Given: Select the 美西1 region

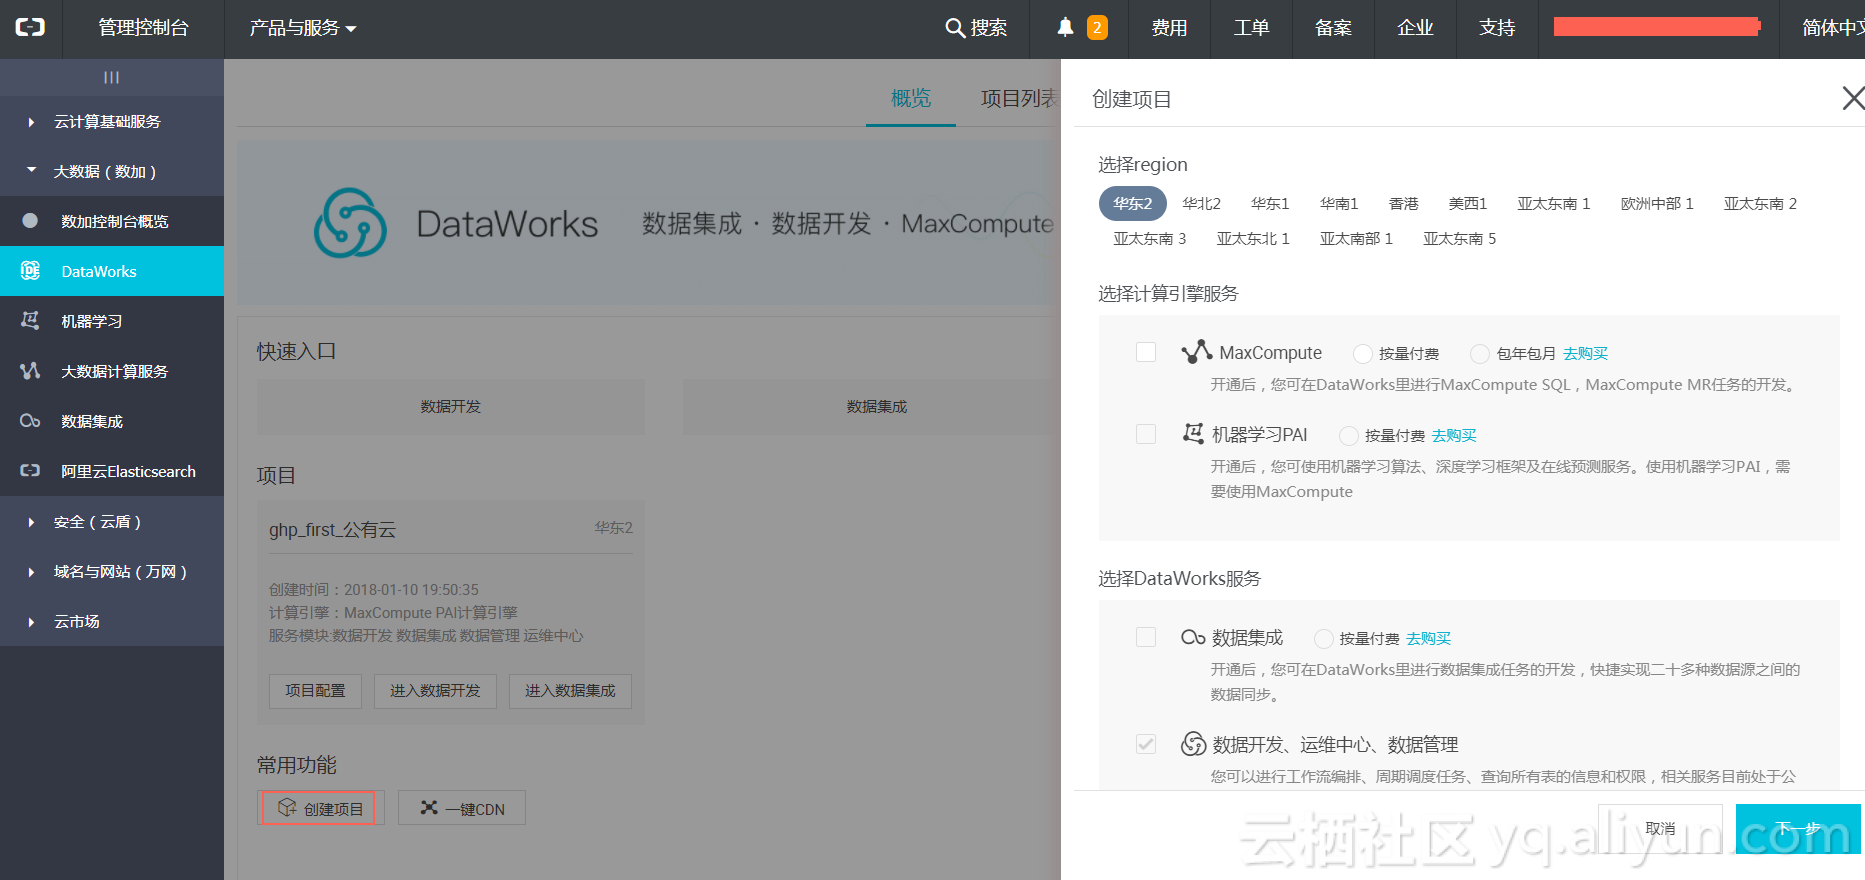Looking at the screenshot, I should (x=1468, y=203).
